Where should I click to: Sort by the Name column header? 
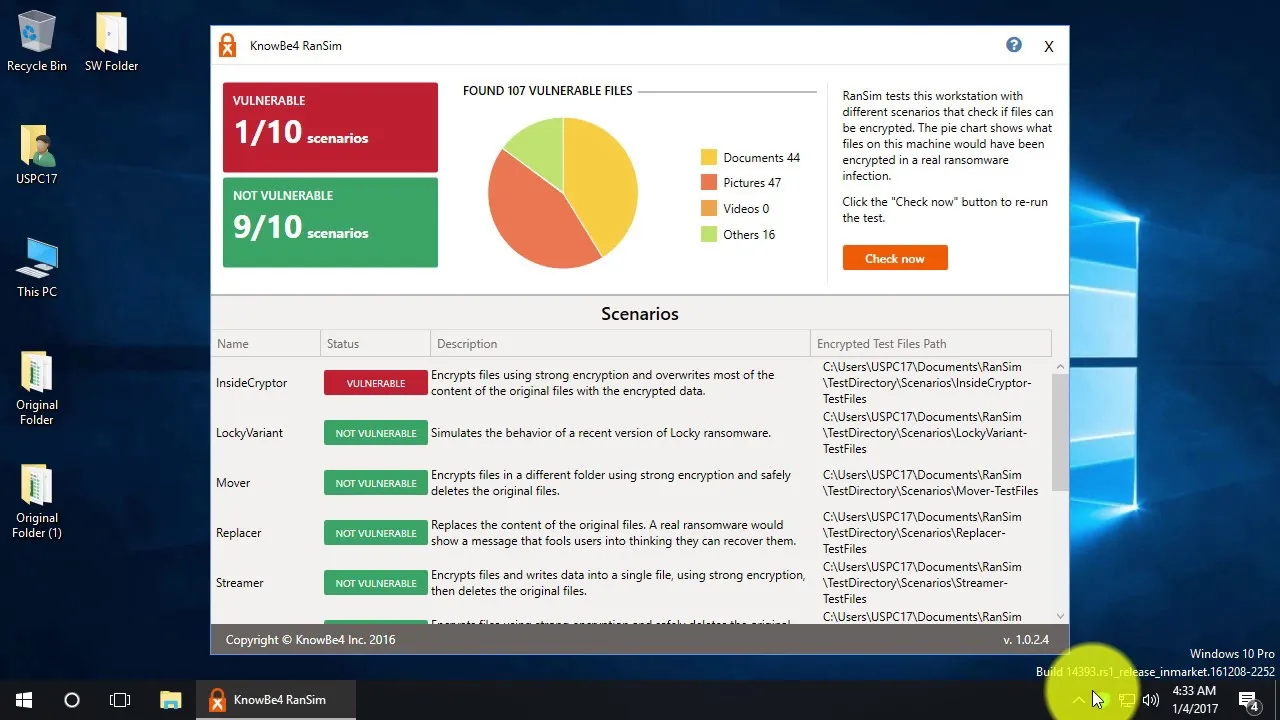tap(265, 343)
